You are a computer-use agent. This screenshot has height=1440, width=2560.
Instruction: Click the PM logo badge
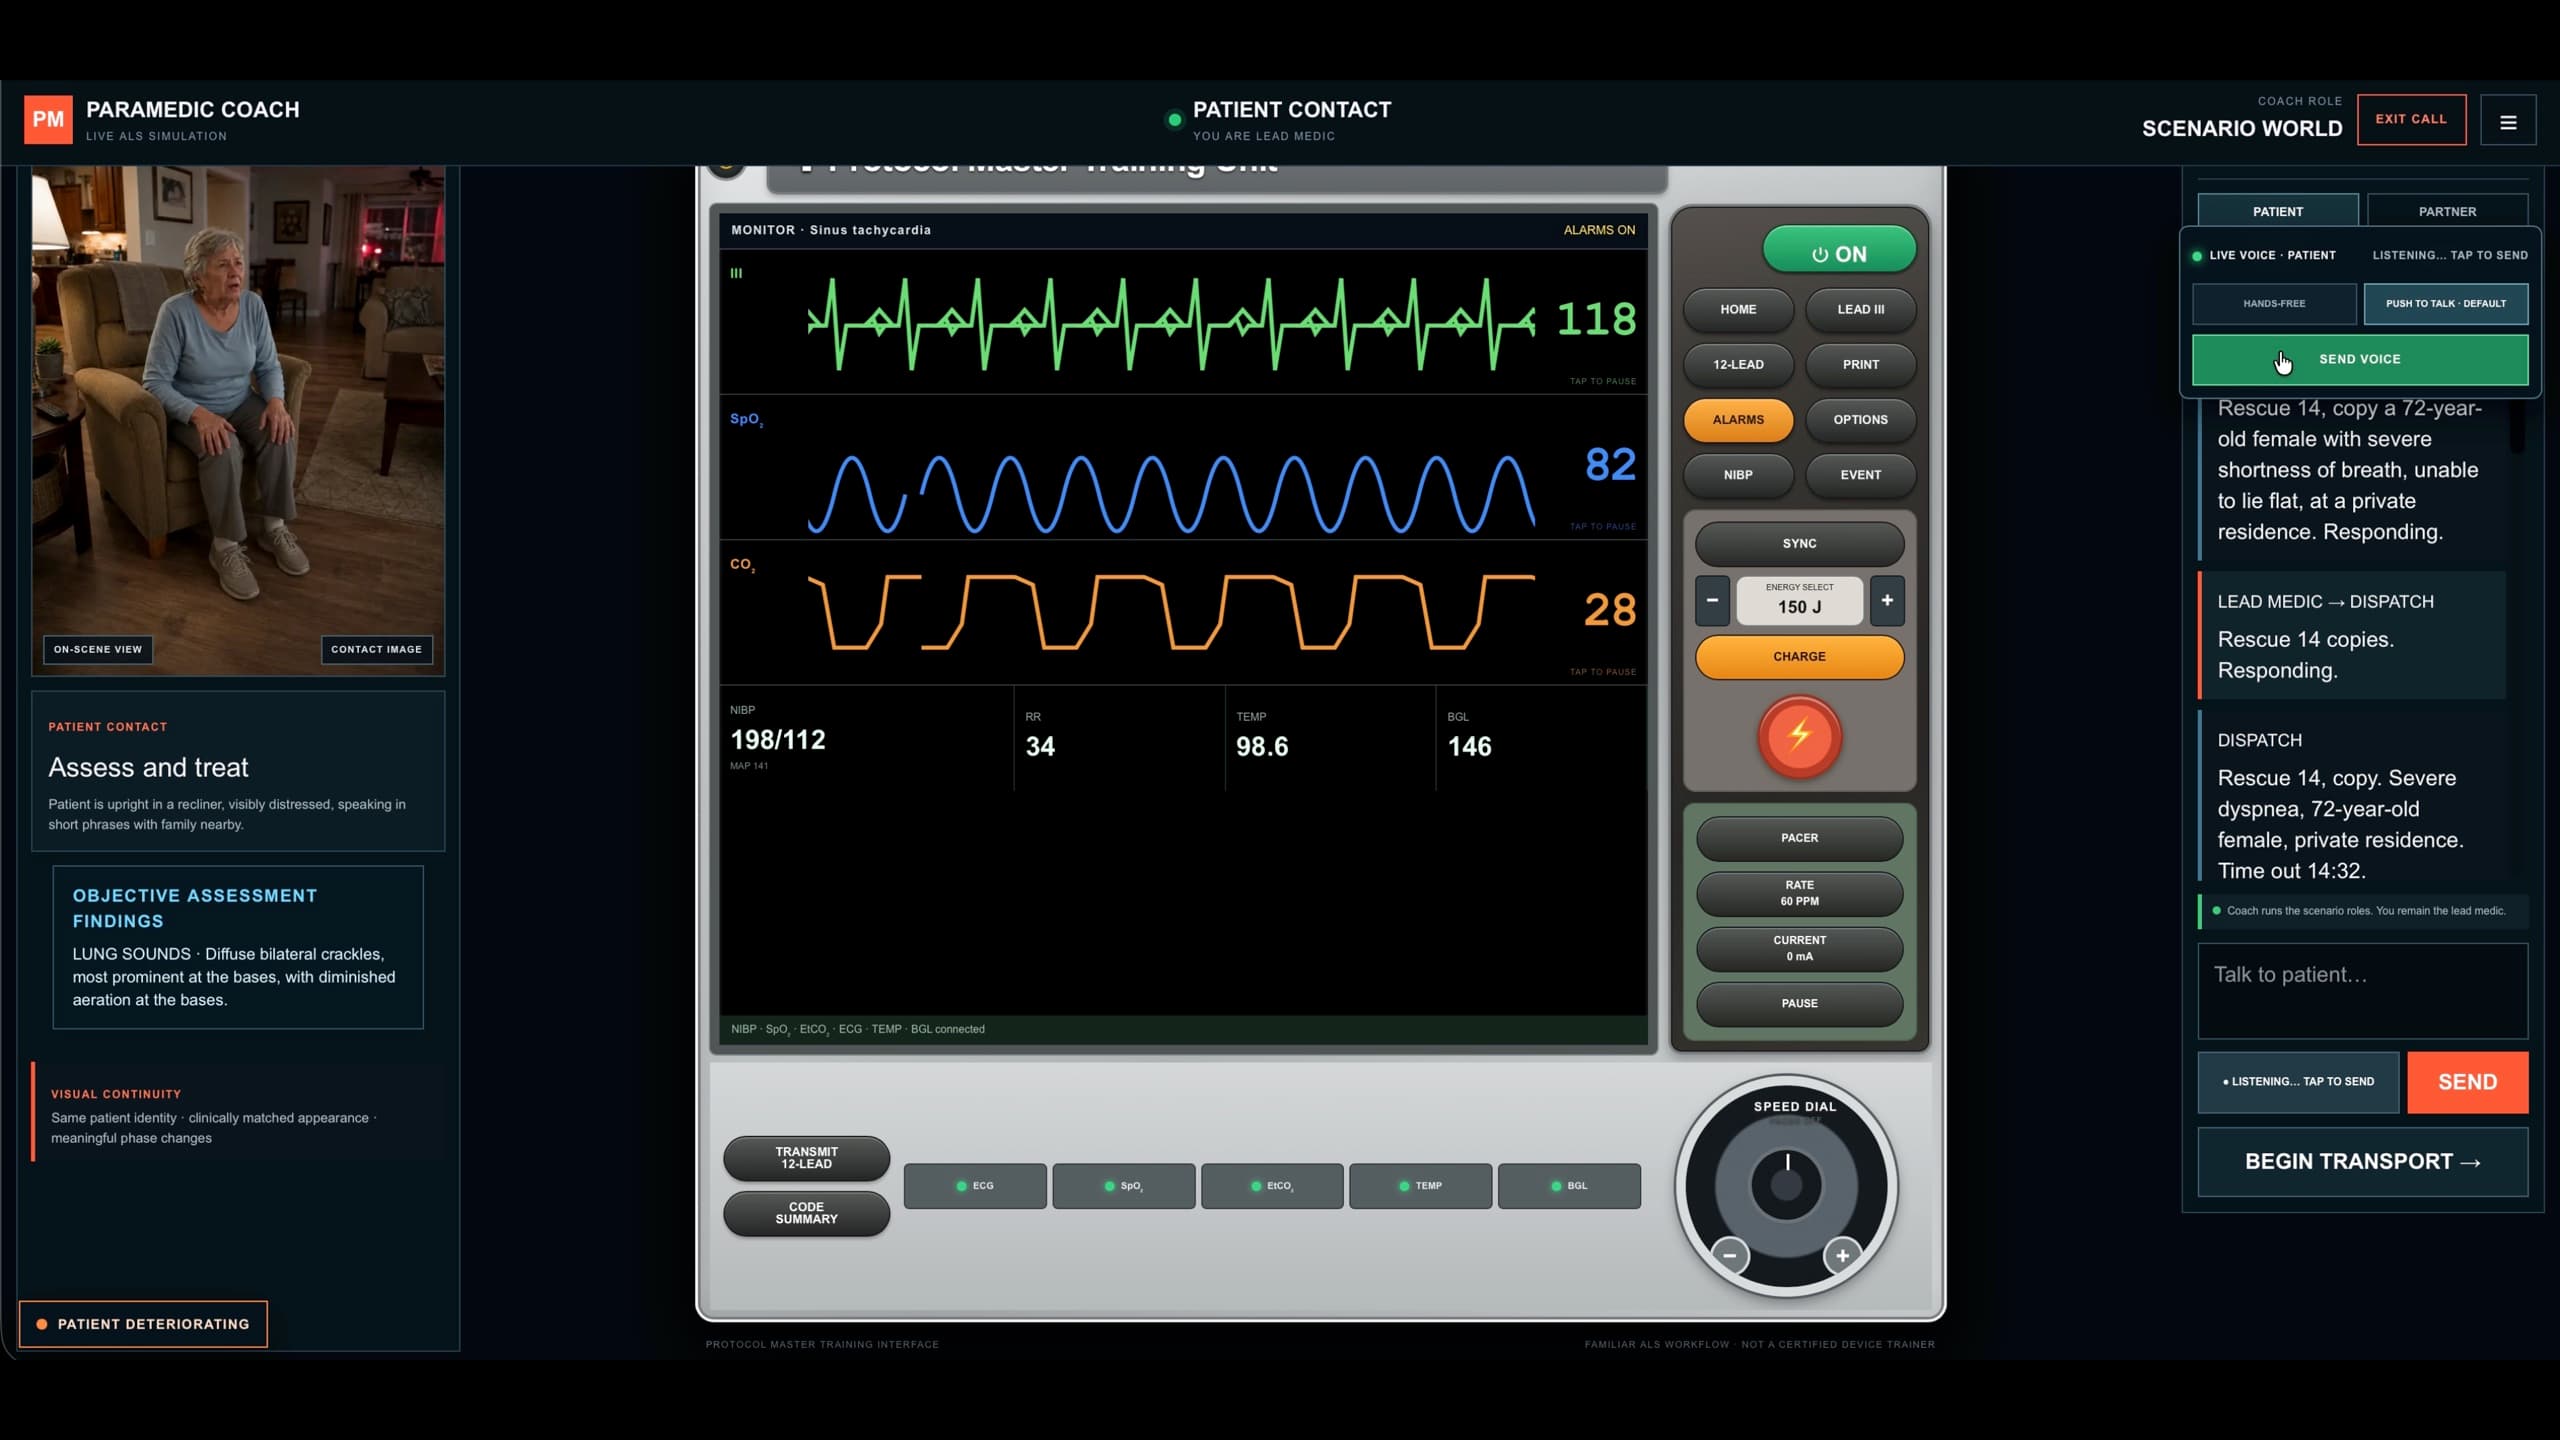48,119
